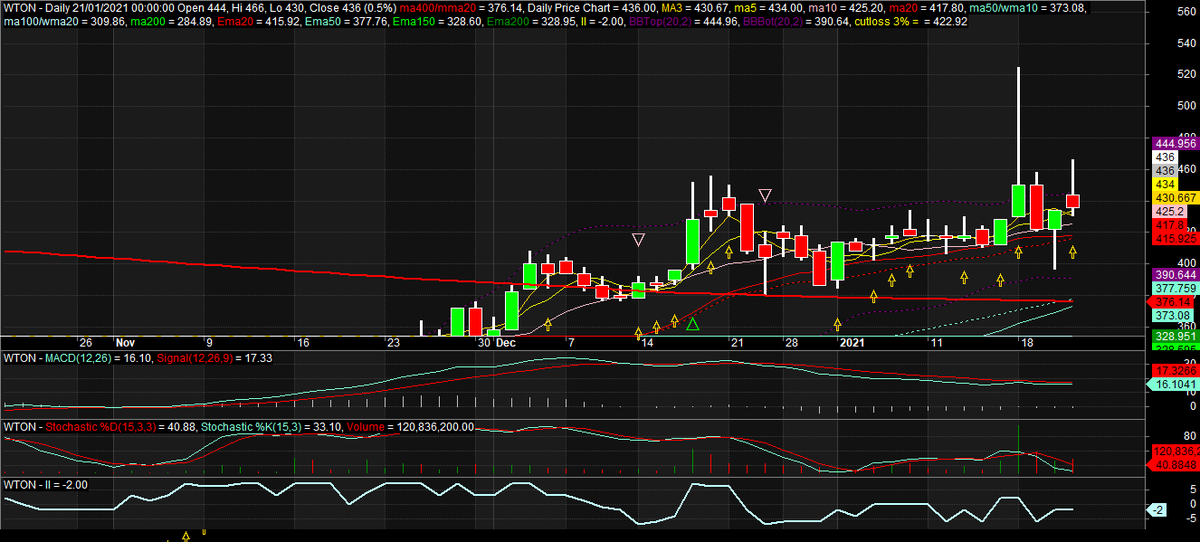Click the '14' date axis label

(646, 342)
